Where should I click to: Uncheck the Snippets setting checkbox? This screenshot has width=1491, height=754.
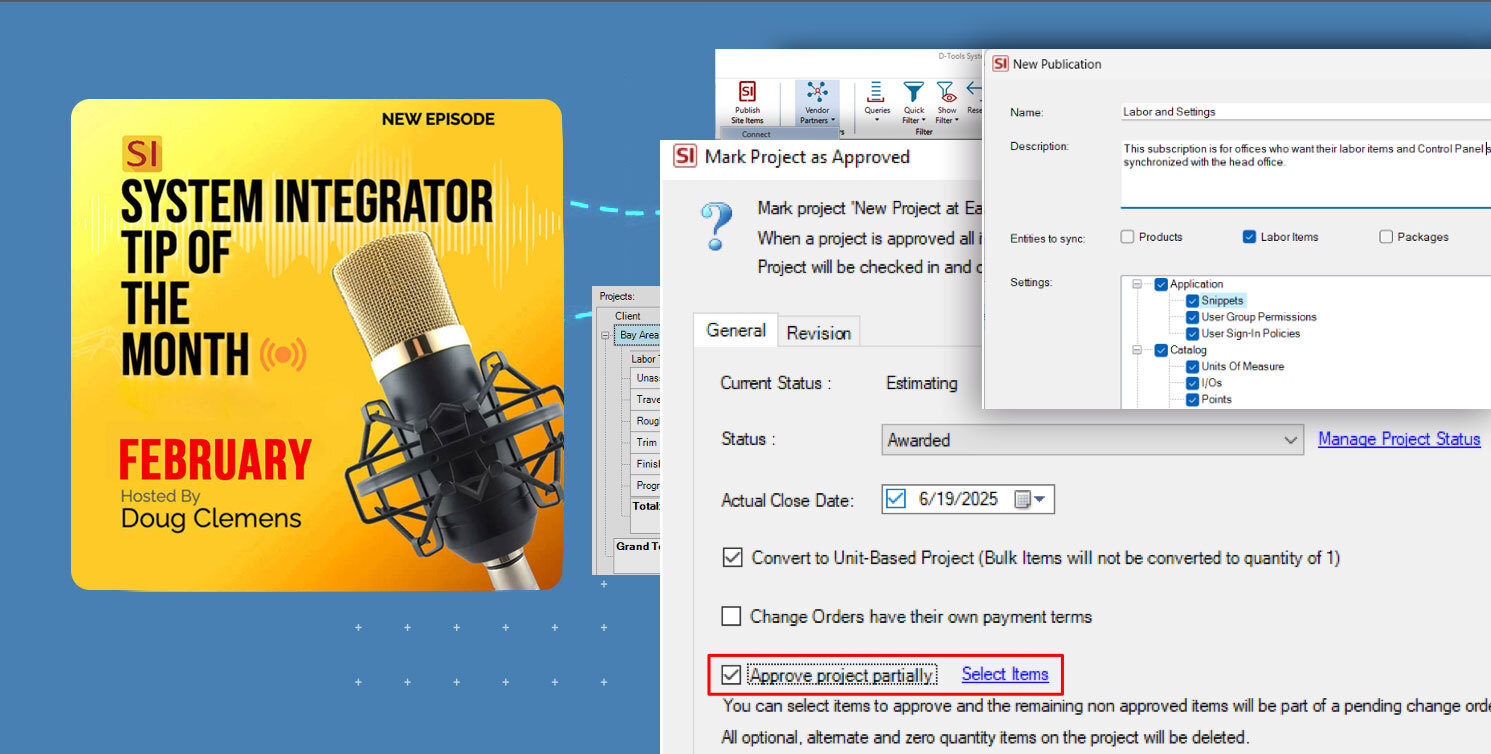tap(1192, 300)
